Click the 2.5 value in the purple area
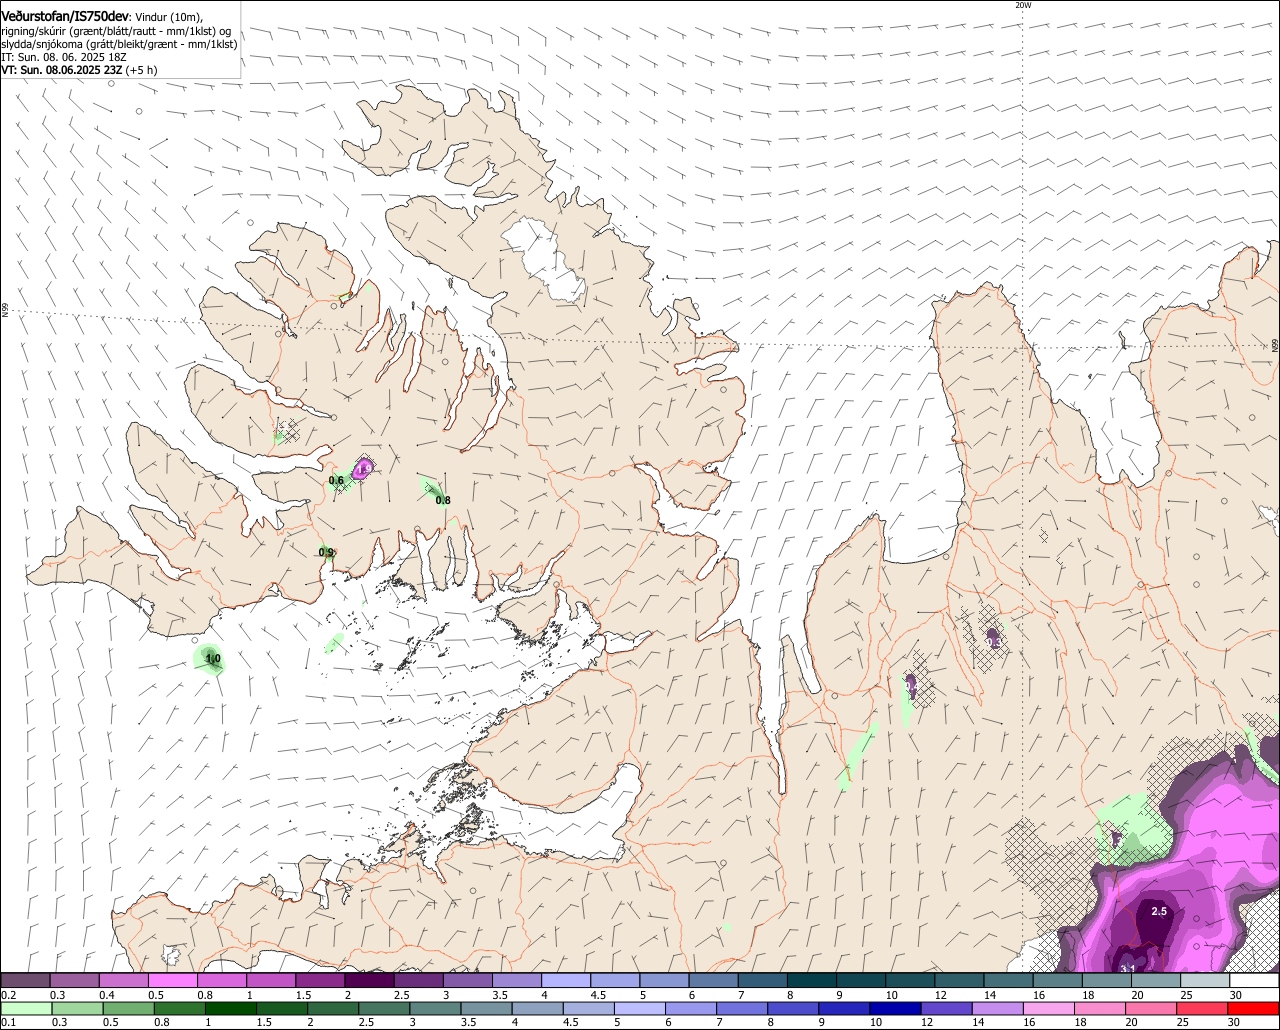 [x=1159, y=912]
